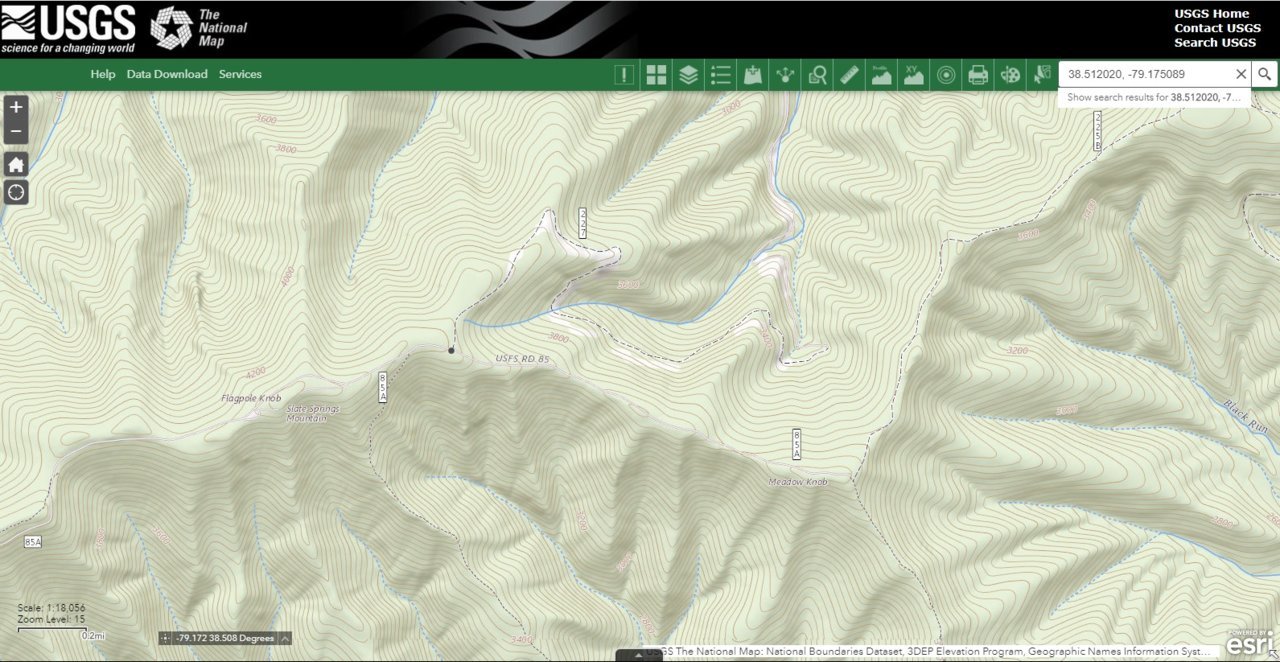Clear the coordinate search box text
This screenshot has height=662, width=1280.
[1241, 74]
